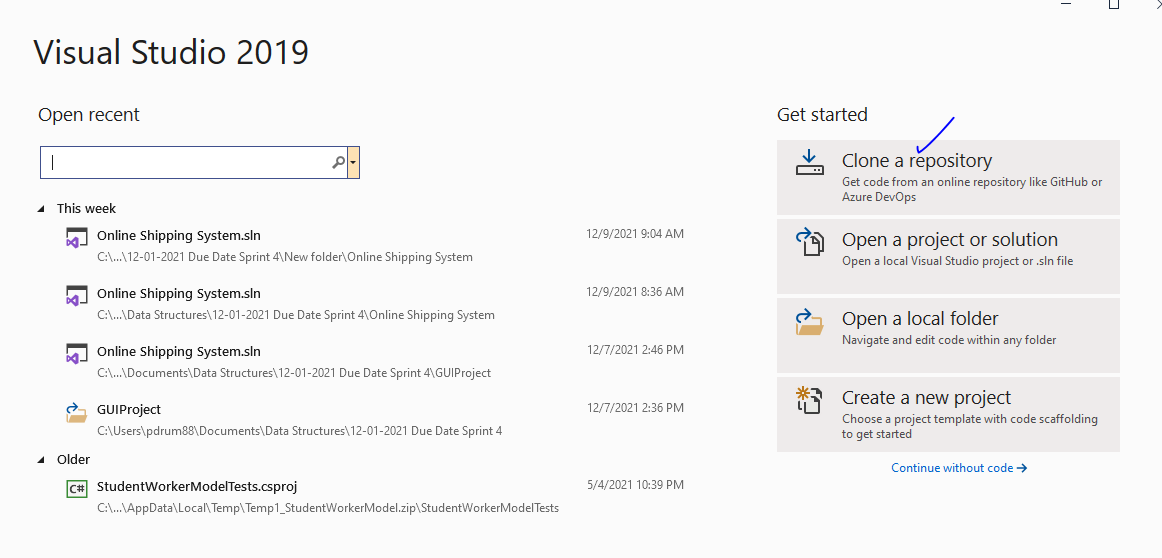Viewport: 1162px width, 558px height.
Task: Follow the Continue without code link
Action: [x=959, y=468]
